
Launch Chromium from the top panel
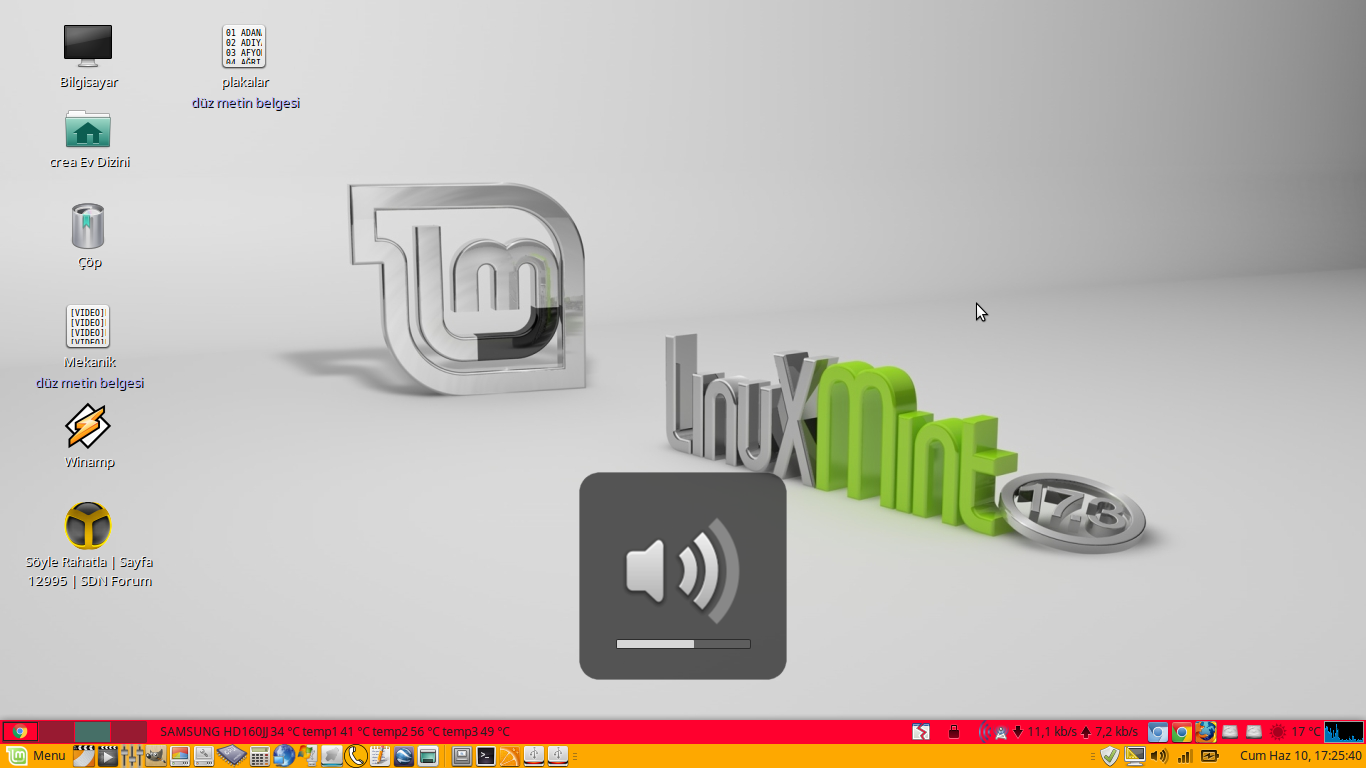click(x=1158, y=732)
